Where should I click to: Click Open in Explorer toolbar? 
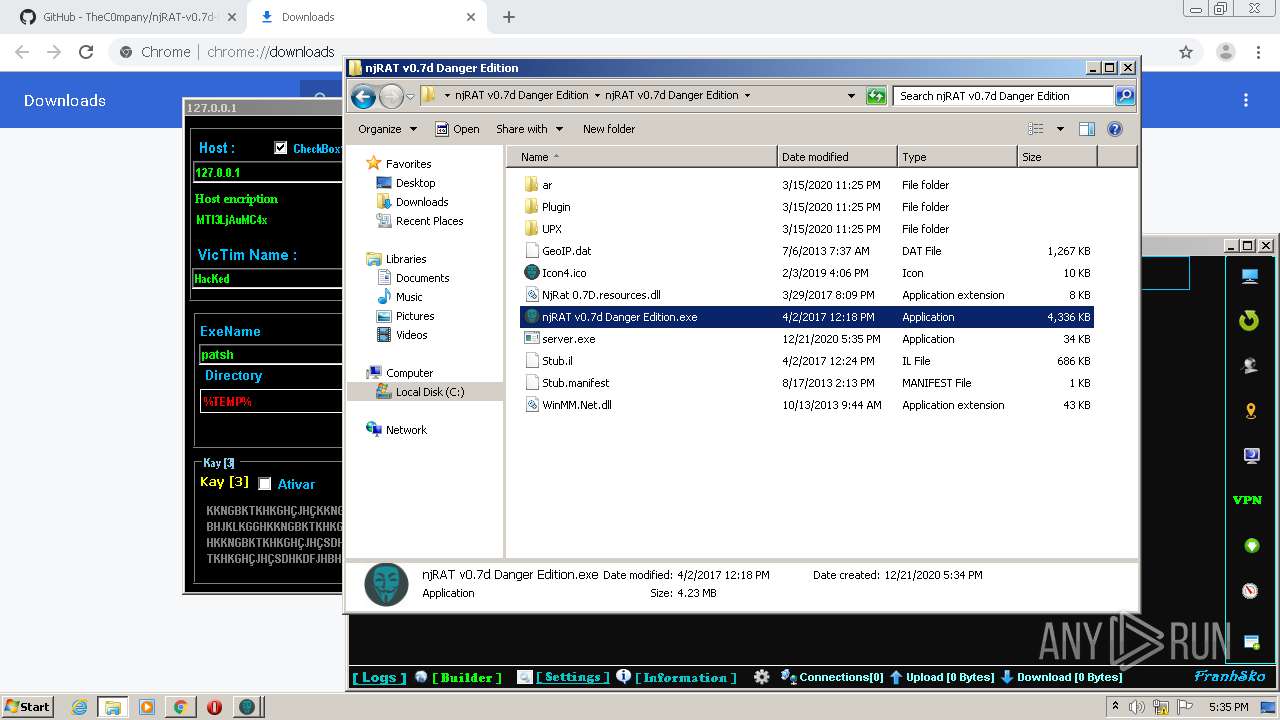tap(458, 129)
